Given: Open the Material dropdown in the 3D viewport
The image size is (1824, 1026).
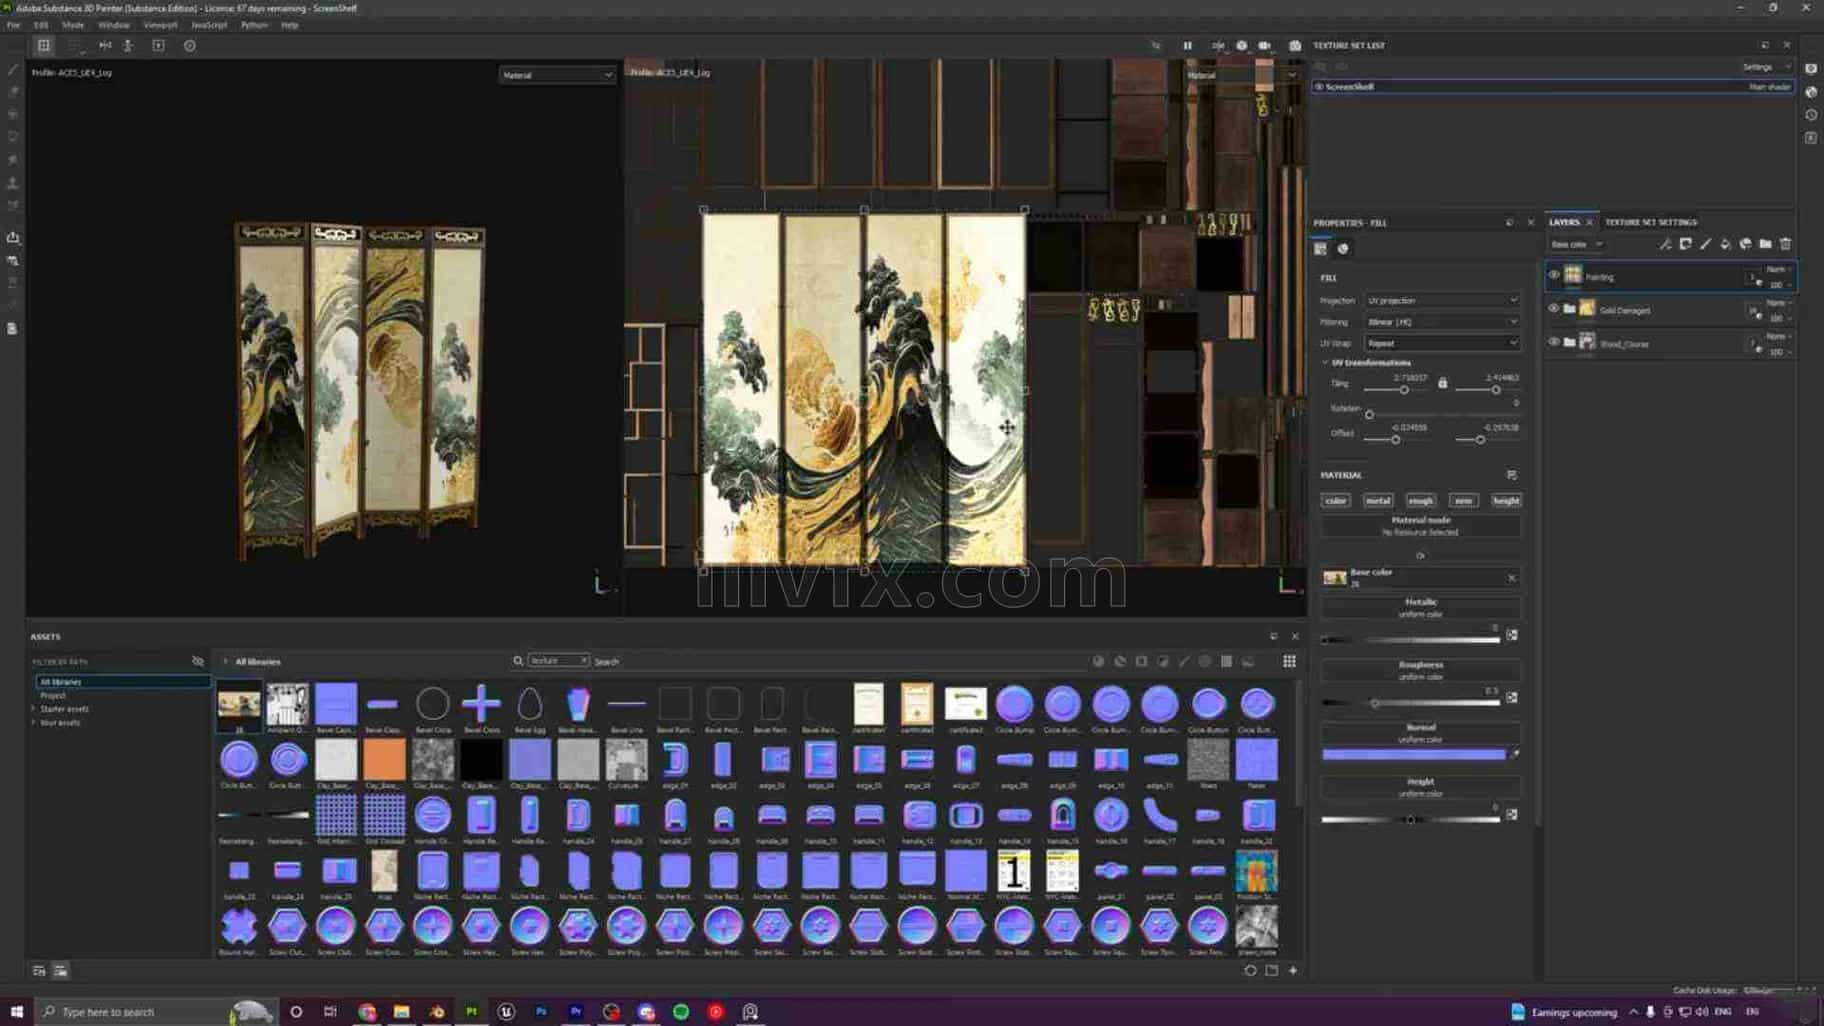Looking at the screenshot, I should pyautogui.click(x=557, y=75).
